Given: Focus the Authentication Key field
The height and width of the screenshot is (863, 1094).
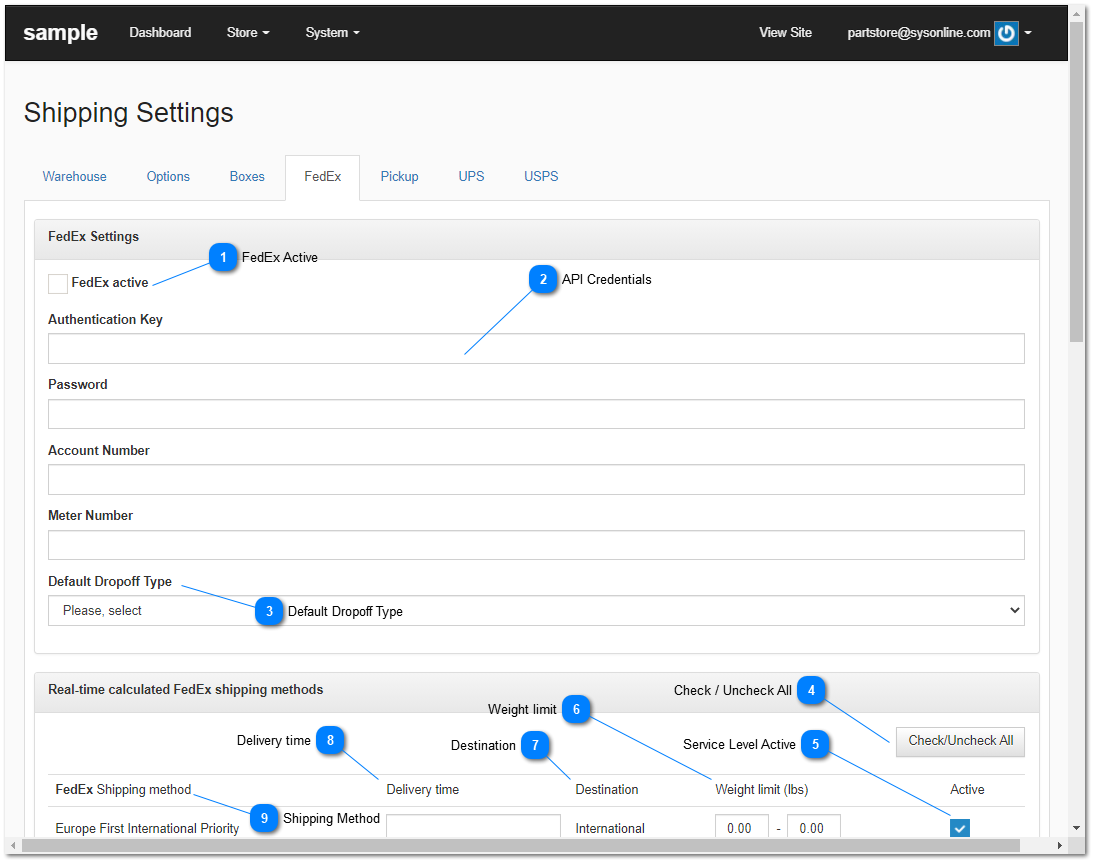Looking at the screenshot, I should pyautogui.click(x=536, y=348).
